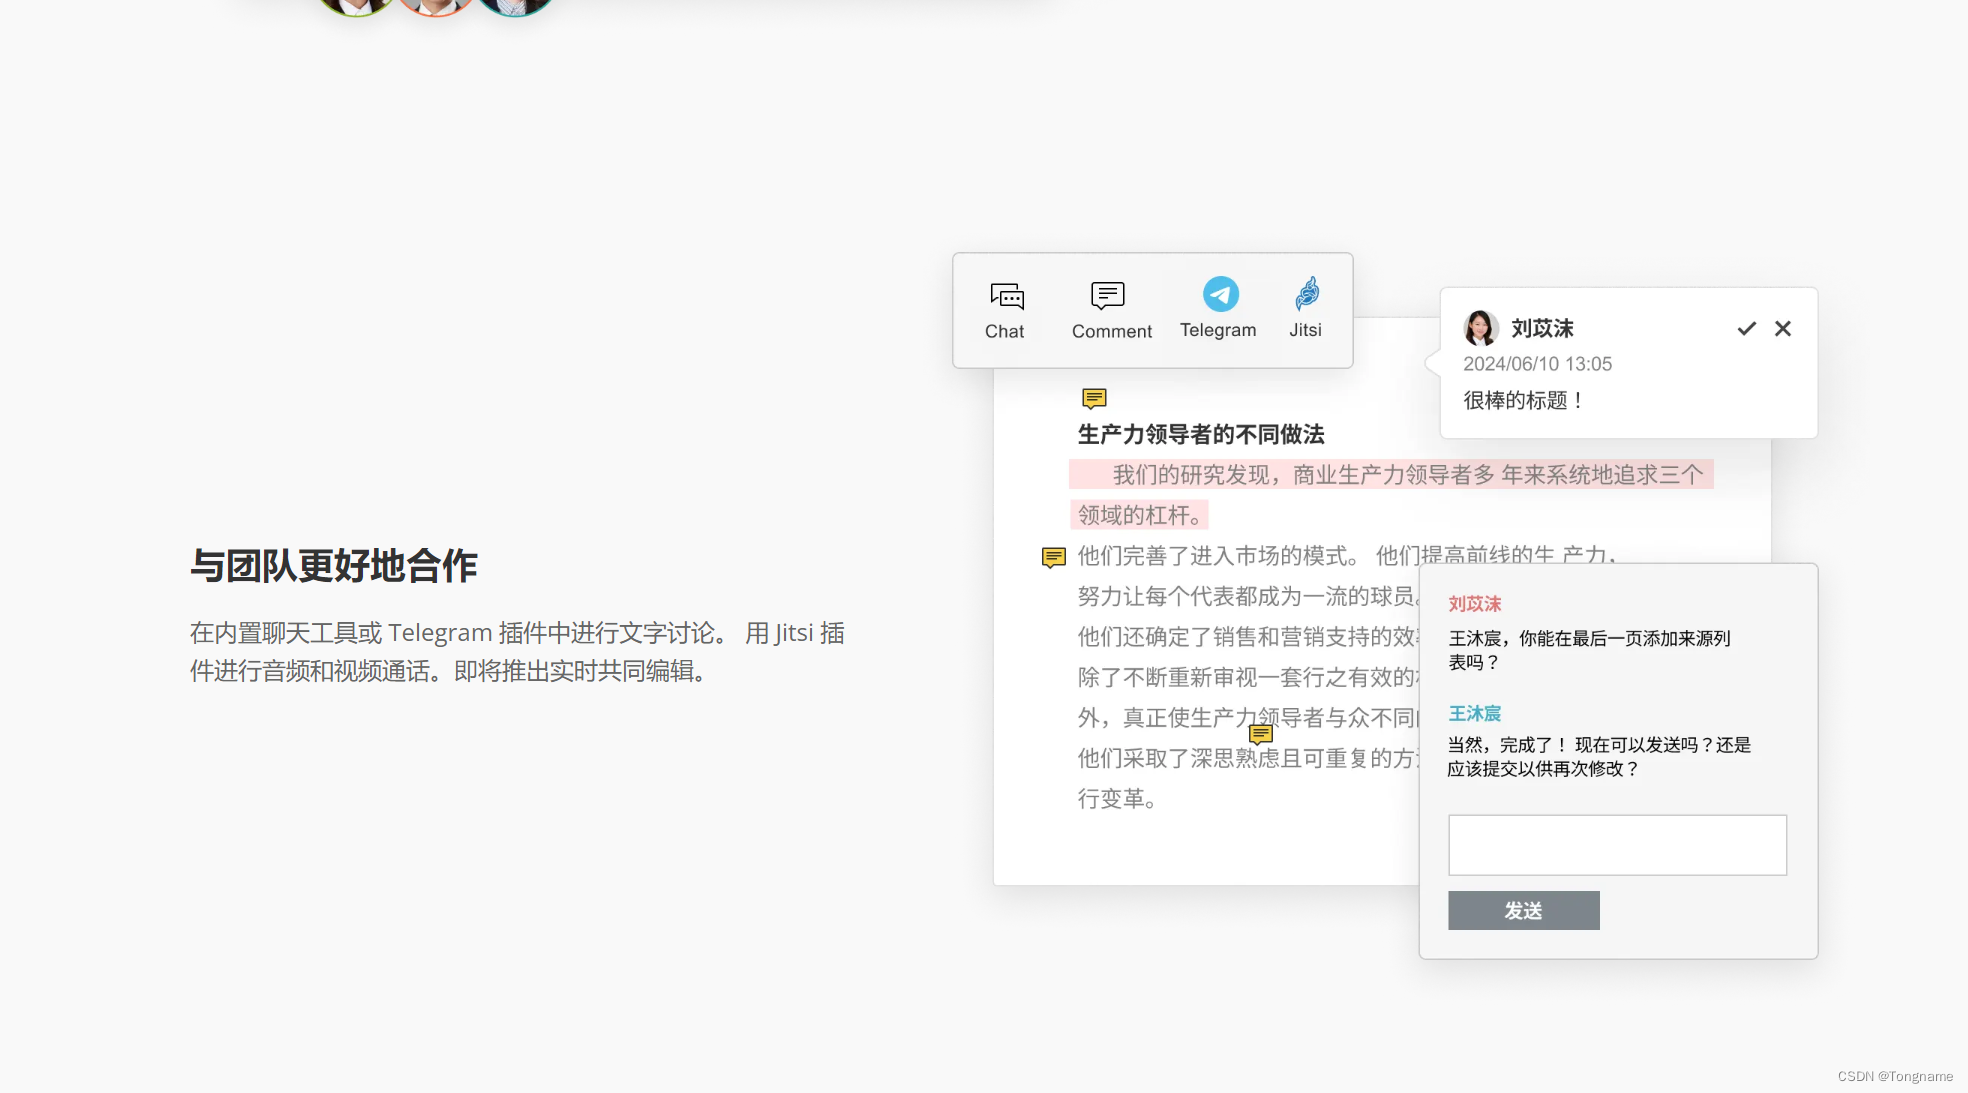Click the 发送 send button
Viewport: 1968px width, 1093px height.
click(x=1525, y=911)
